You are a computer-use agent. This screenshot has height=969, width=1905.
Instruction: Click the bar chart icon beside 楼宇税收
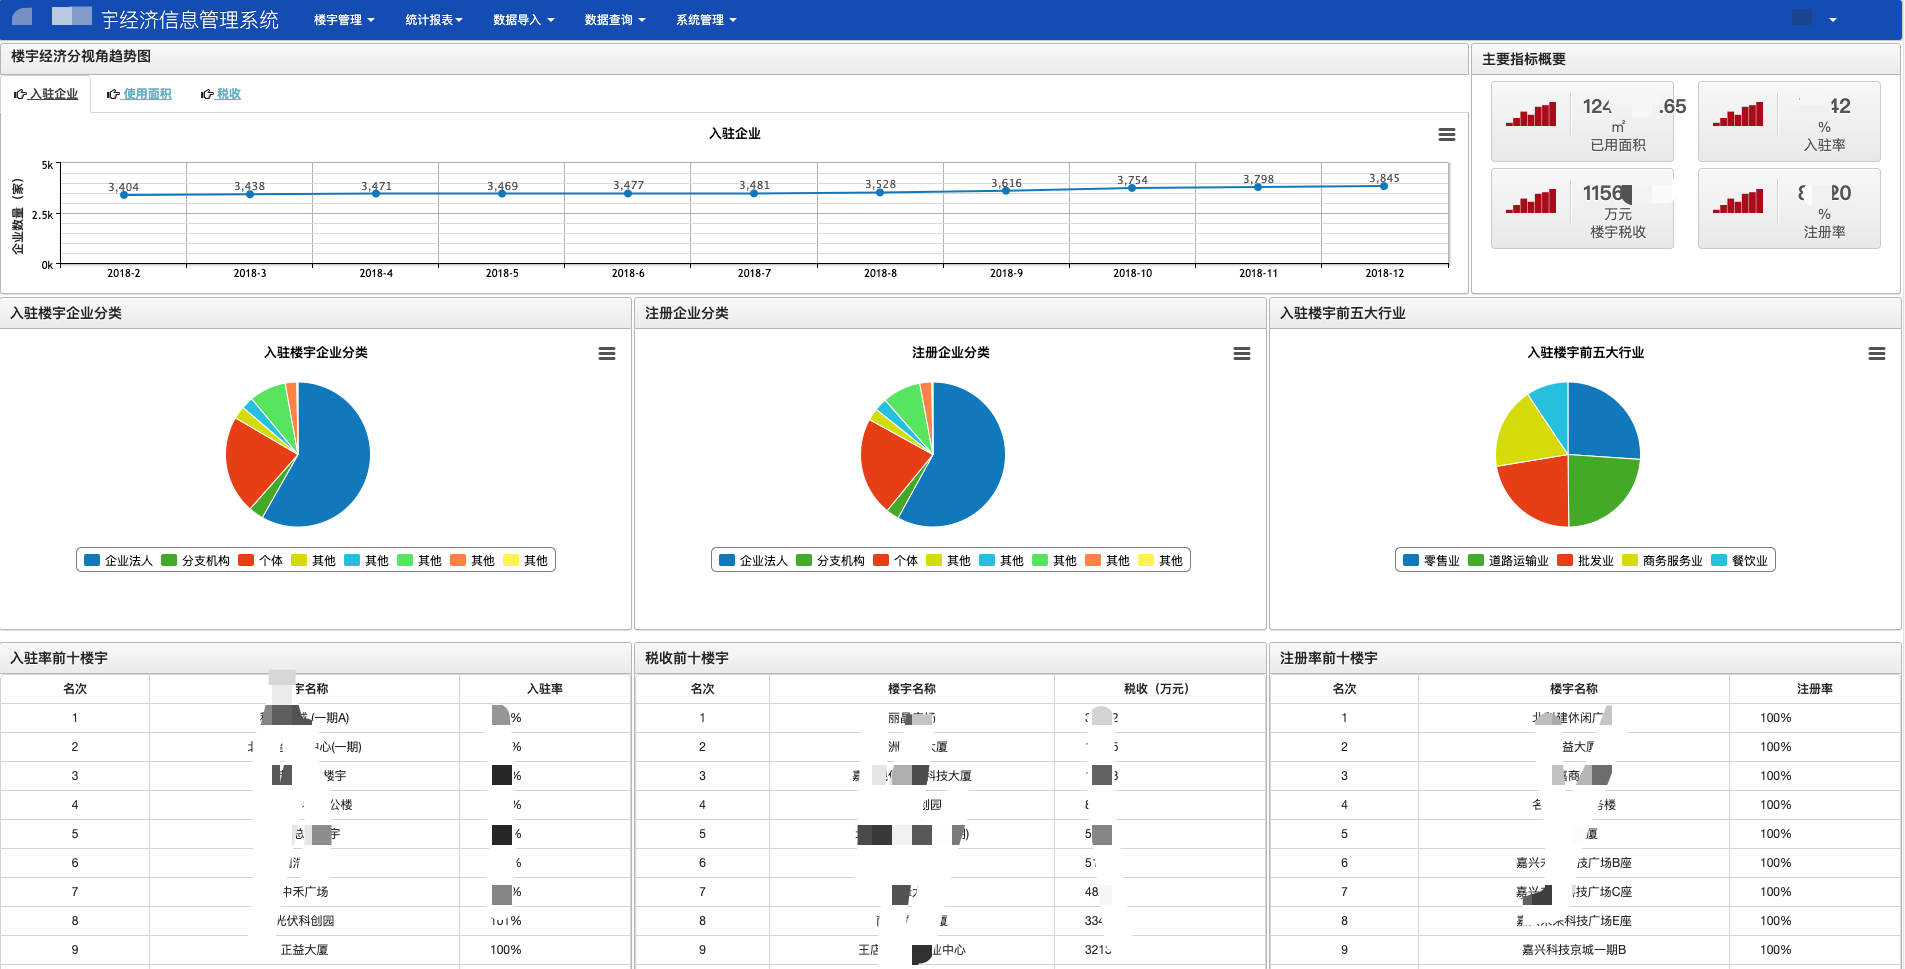pyautogui.click(x=1531, y=202)
